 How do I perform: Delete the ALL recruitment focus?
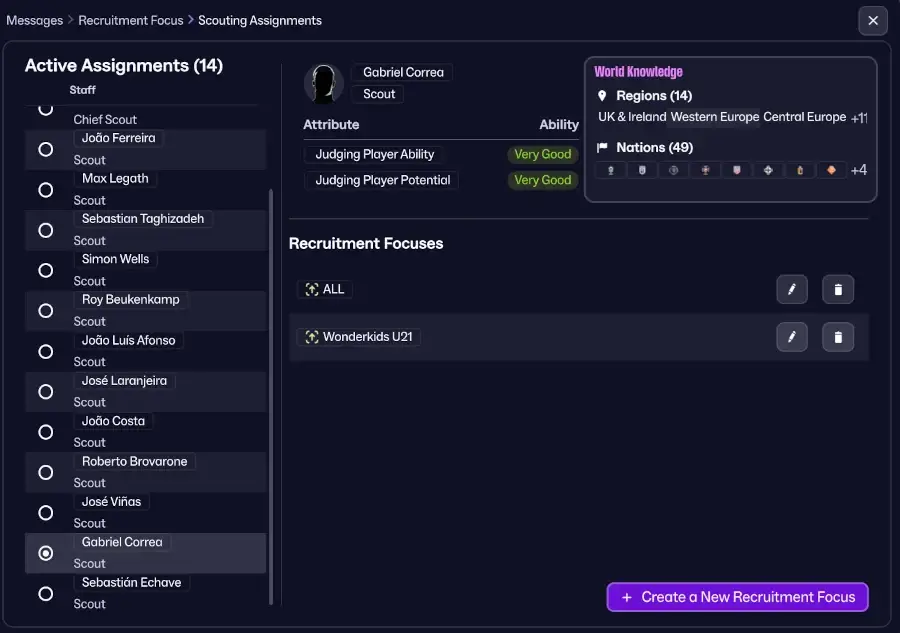pyautogui.click(x=837, y=289)
